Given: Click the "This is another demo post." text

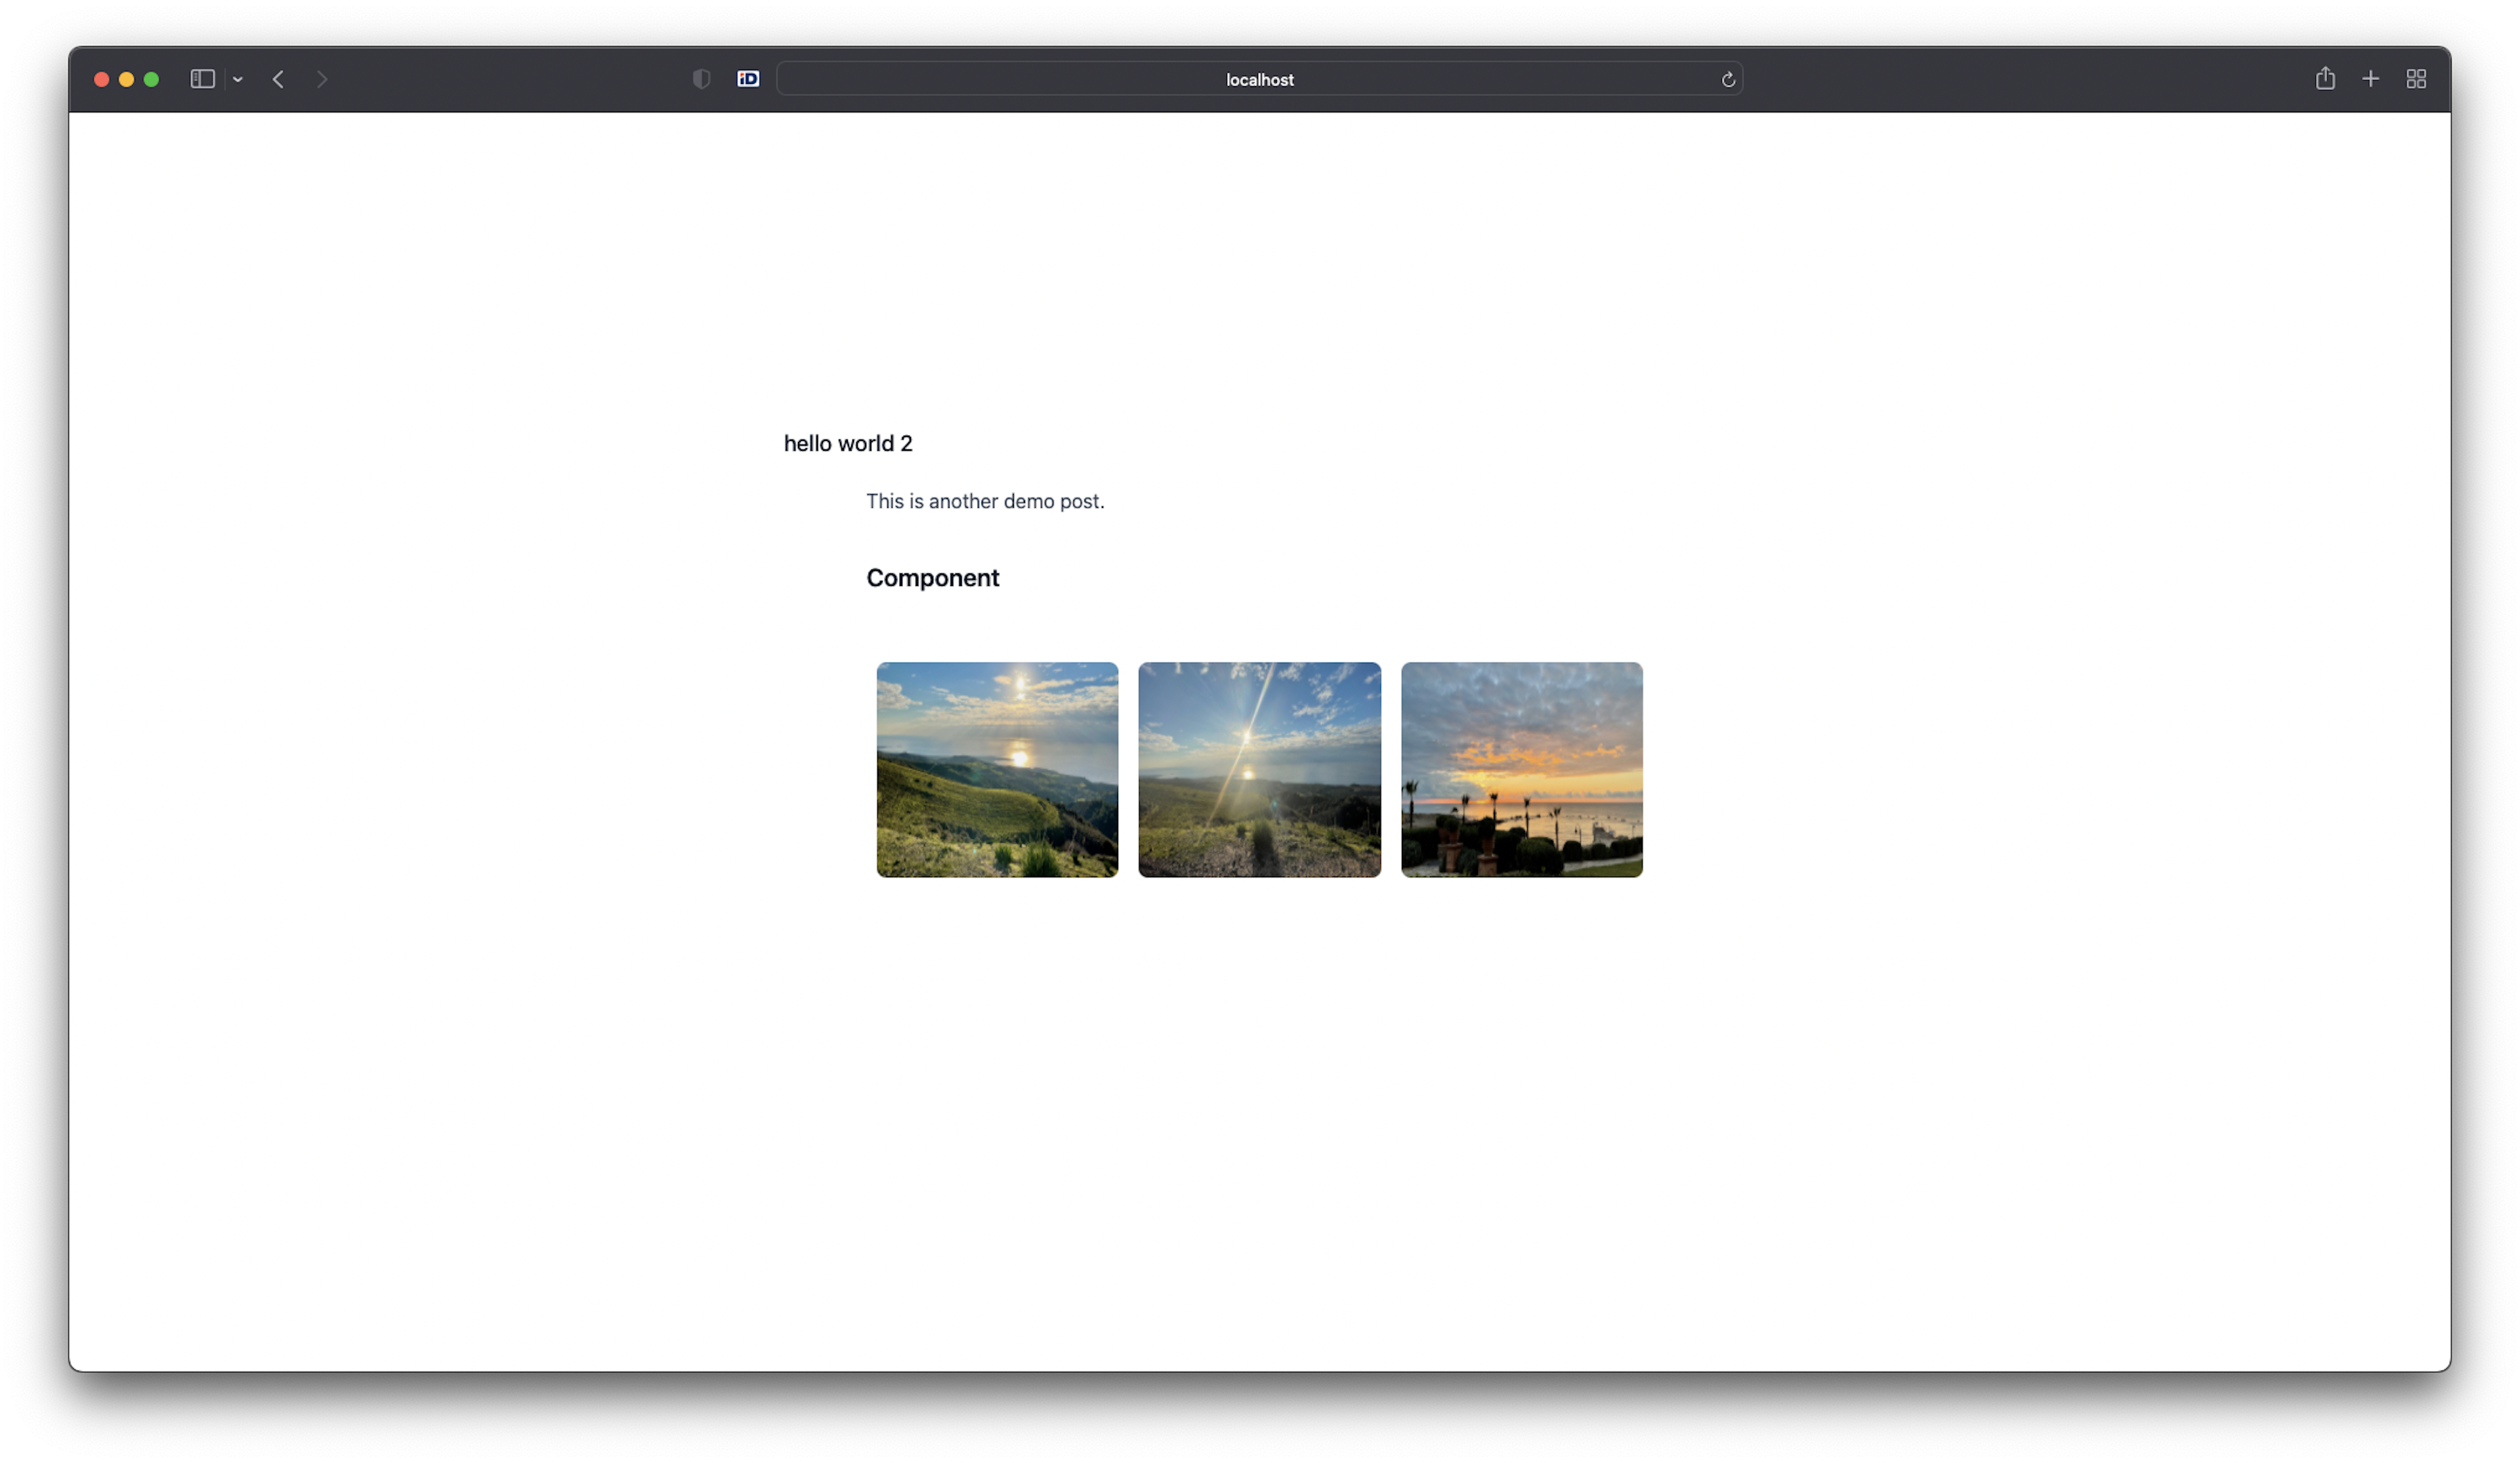Looking at the screenshot, I should click(x=984, y=501).
